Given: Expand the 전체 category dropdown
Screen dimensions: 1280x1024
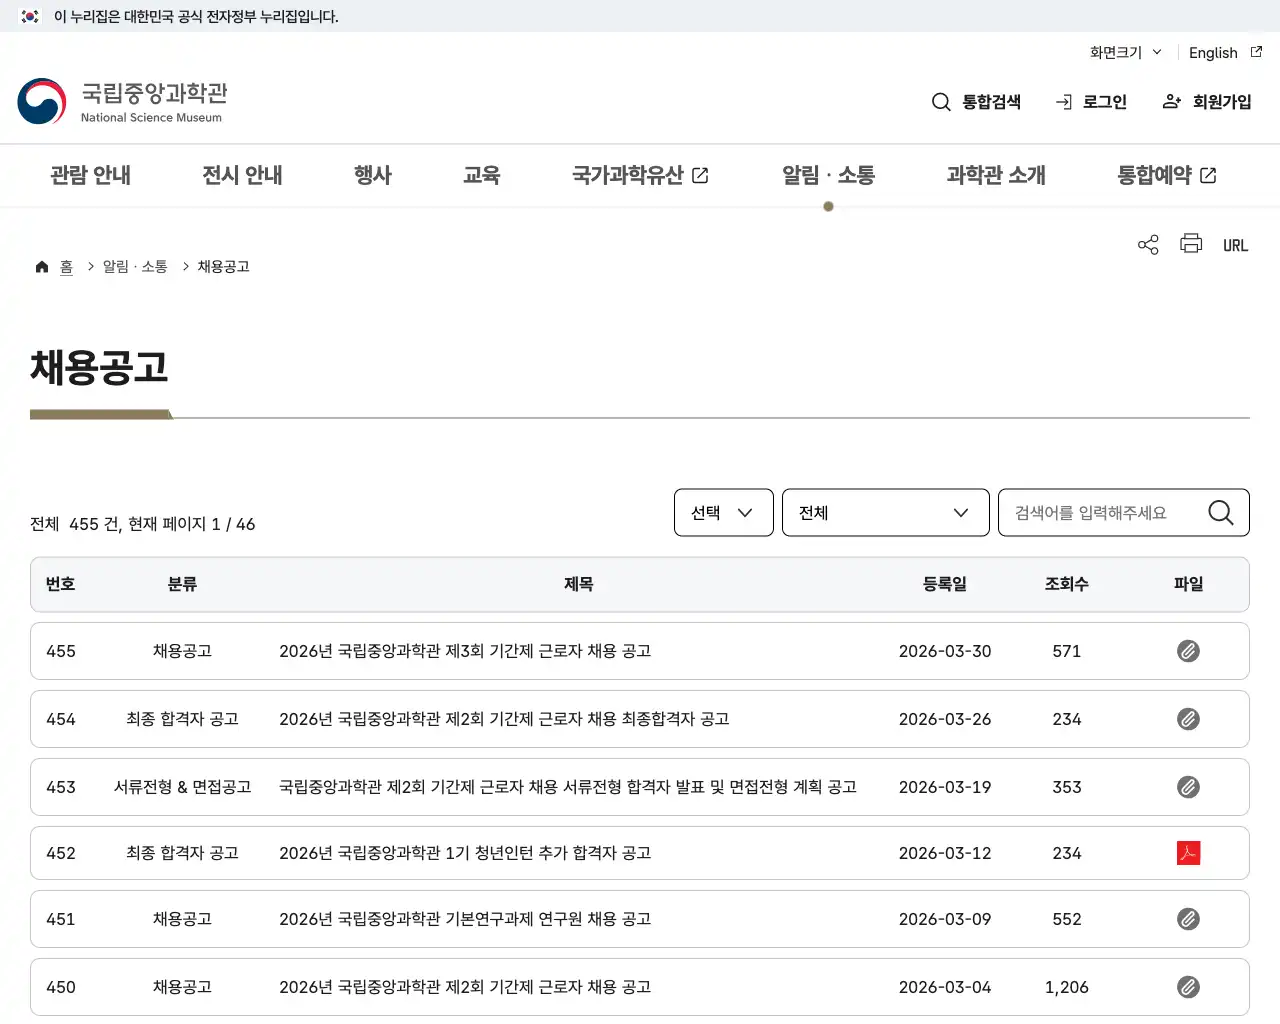Looking at the screenshot, I should pyautogui.click(x=885, y=512).
